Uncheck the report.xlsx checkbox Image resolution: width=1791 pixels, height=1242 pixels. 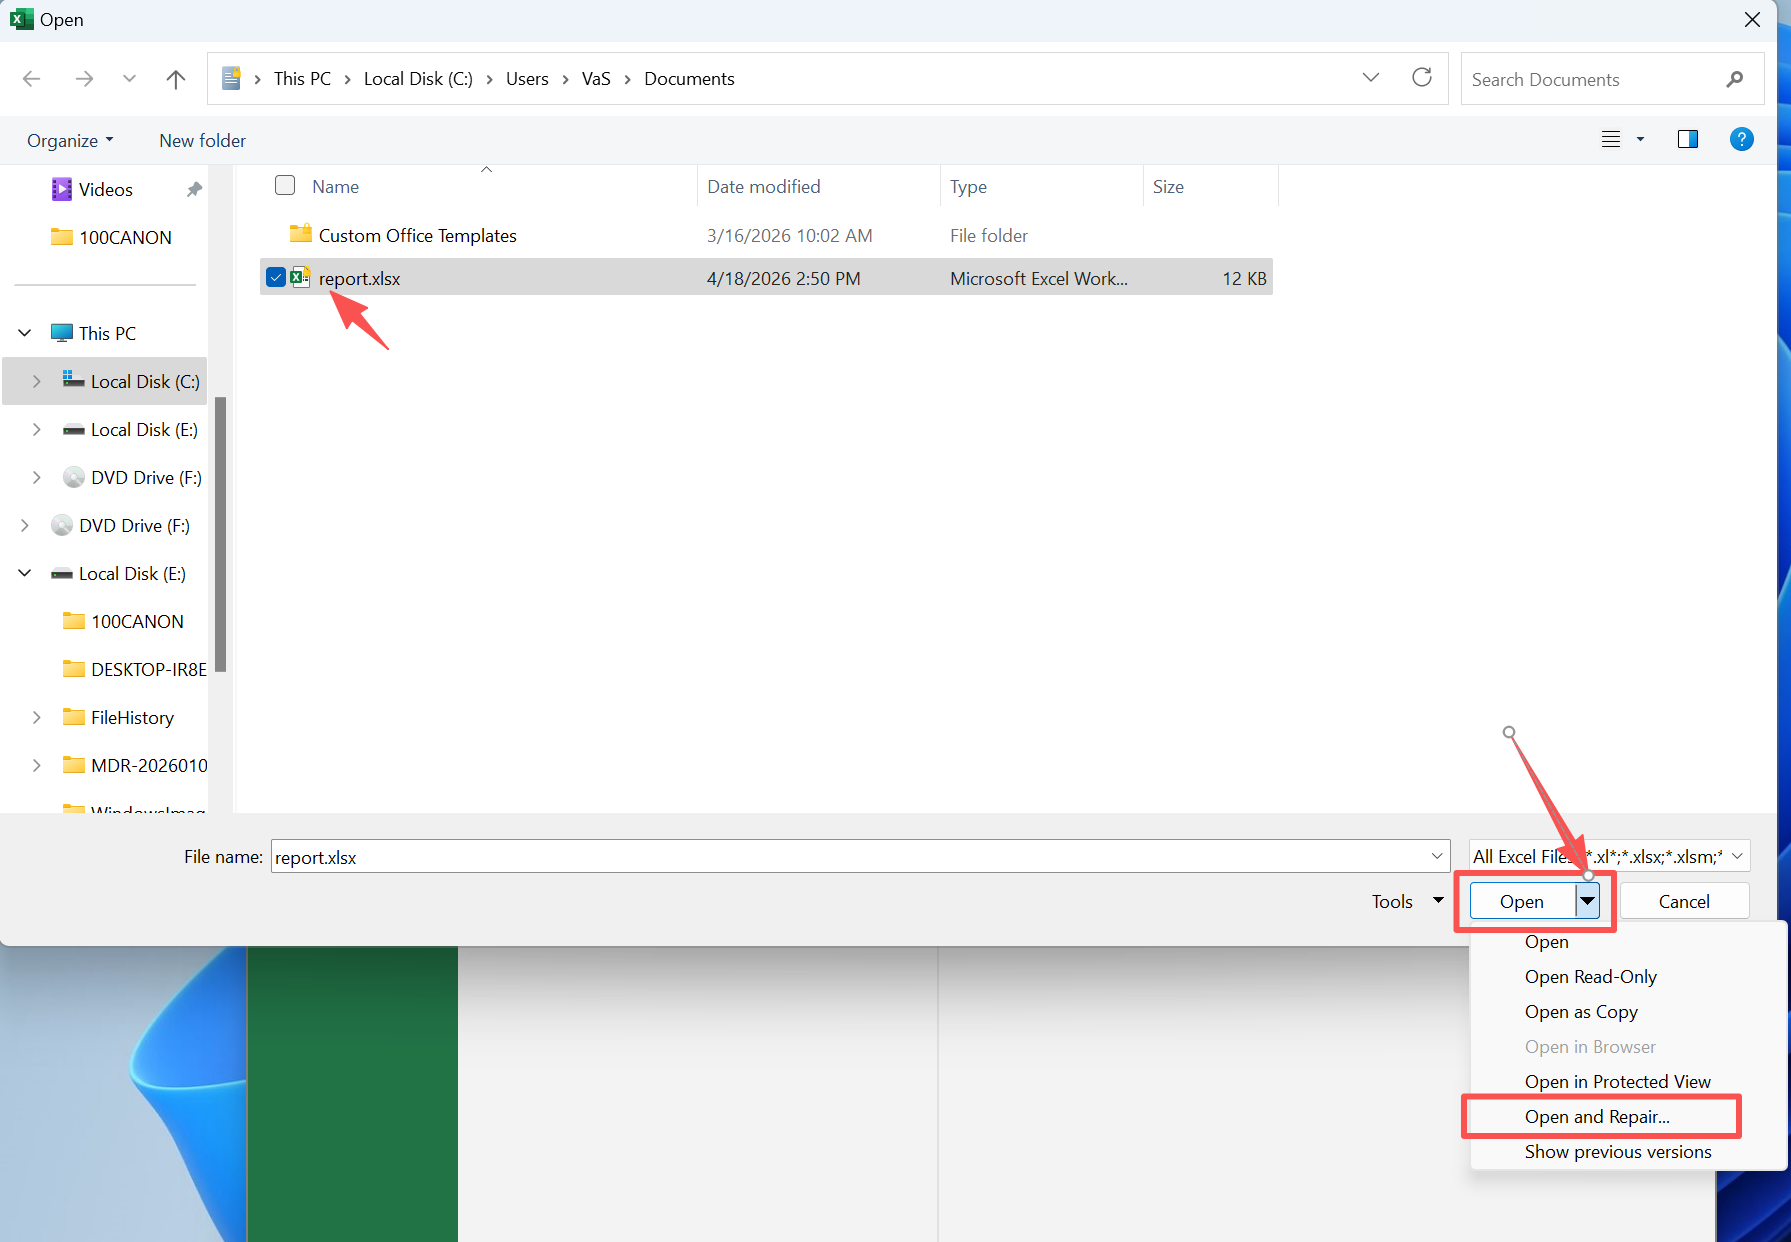[276, 277]
